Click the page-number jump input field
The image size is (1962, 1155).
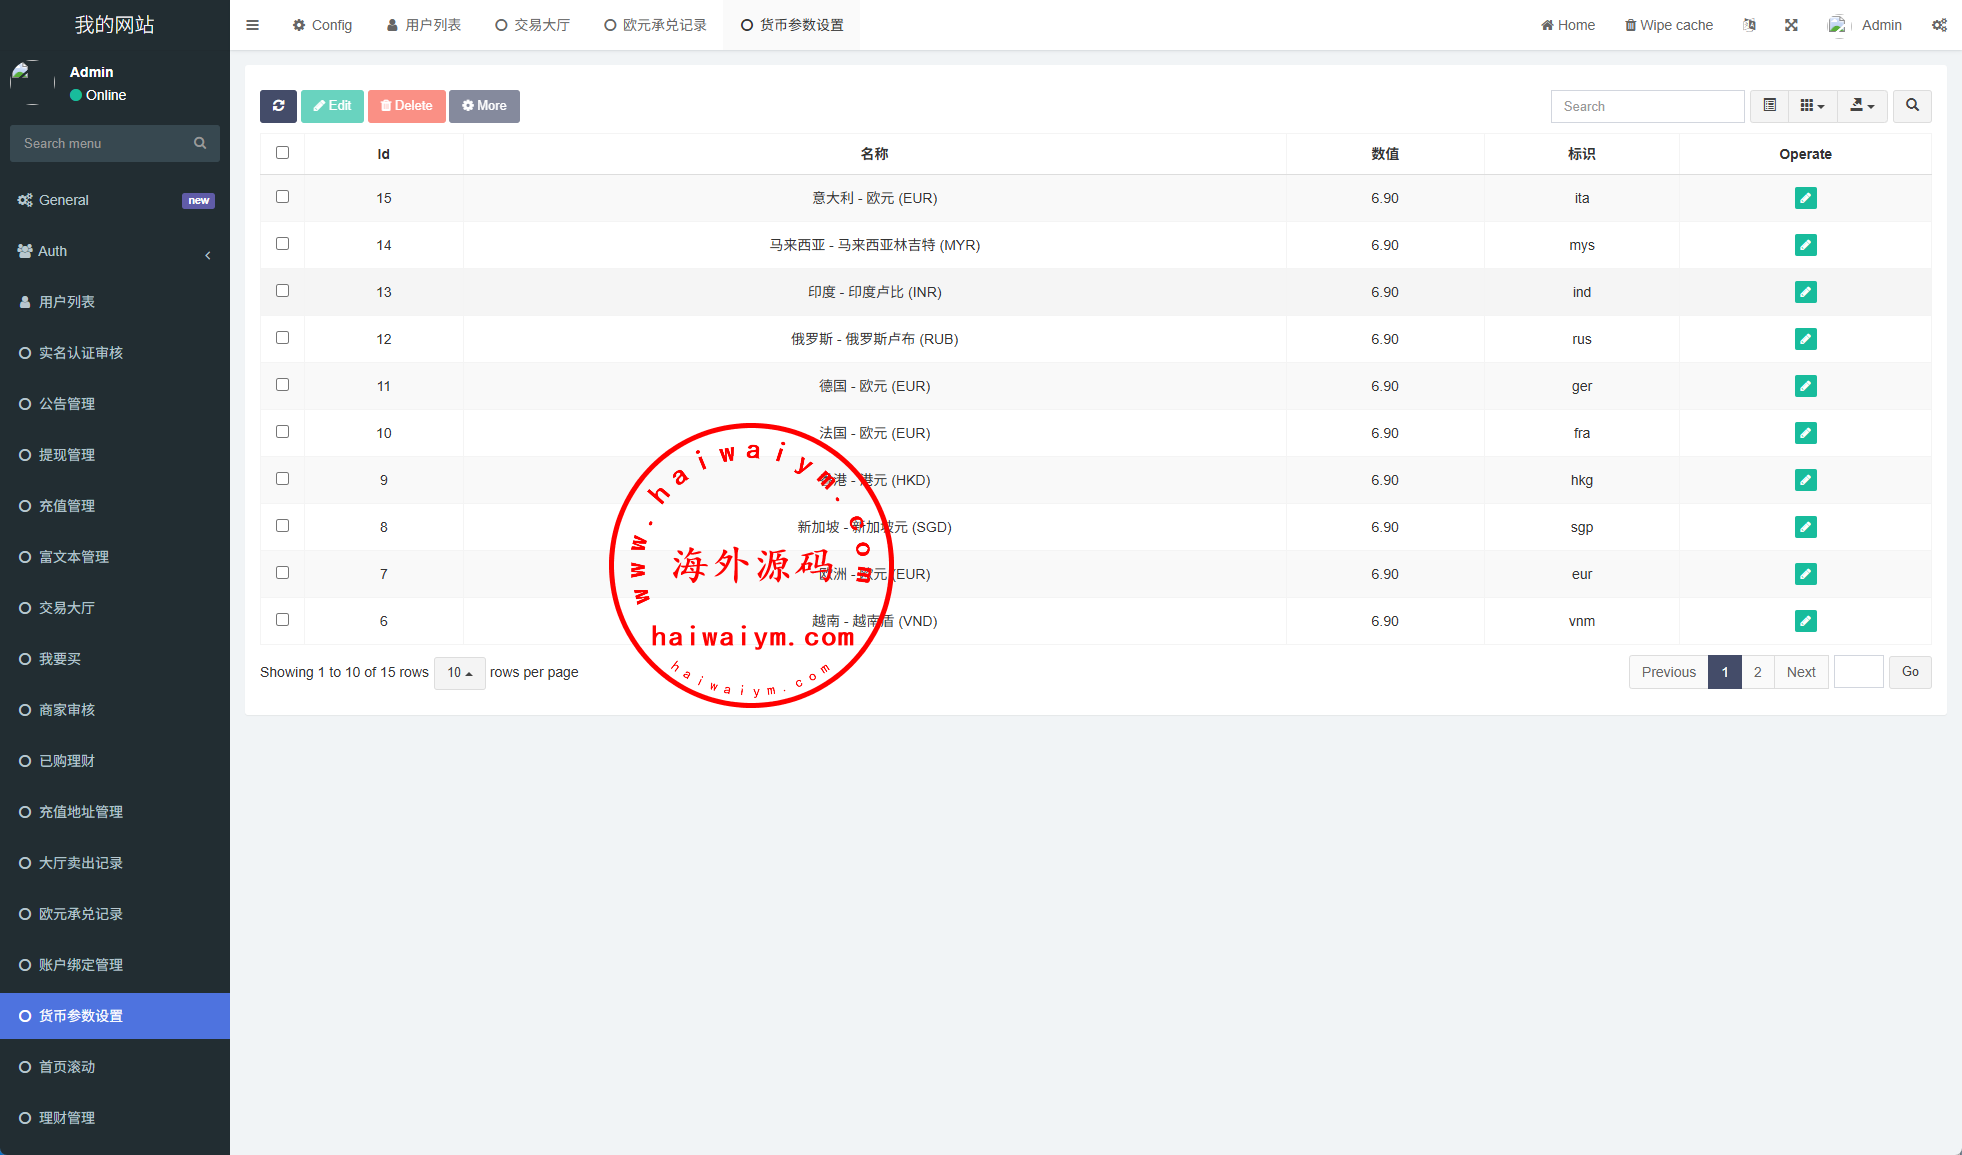pyautogui.click(x=1858, y=672)
